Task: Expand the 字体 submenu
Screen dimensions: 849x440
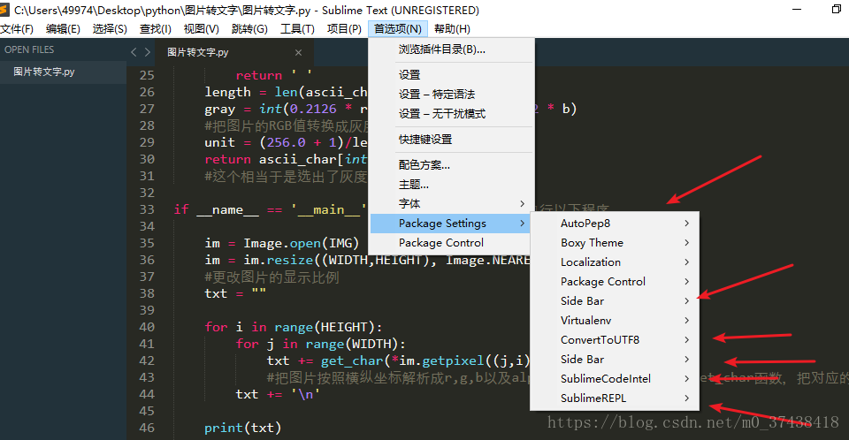Action: [x=452, y=203]
